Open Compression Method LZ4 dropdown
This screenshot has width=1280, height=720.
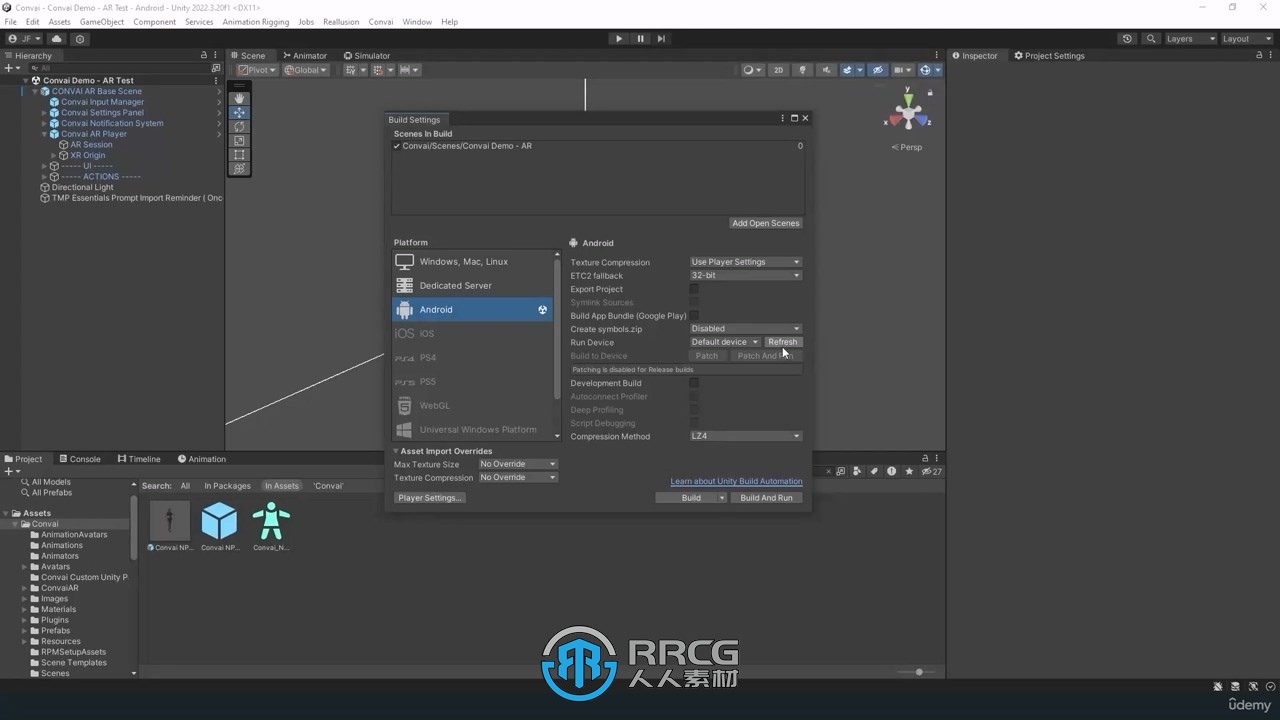click(746, 436)
